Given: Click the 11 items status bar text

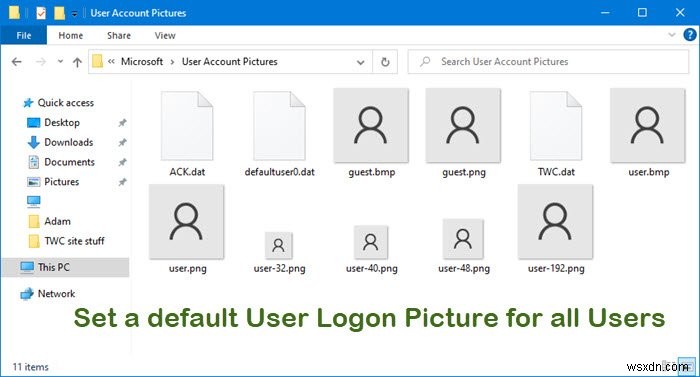Looking at the screenshot, I should (x=30, y=367).
